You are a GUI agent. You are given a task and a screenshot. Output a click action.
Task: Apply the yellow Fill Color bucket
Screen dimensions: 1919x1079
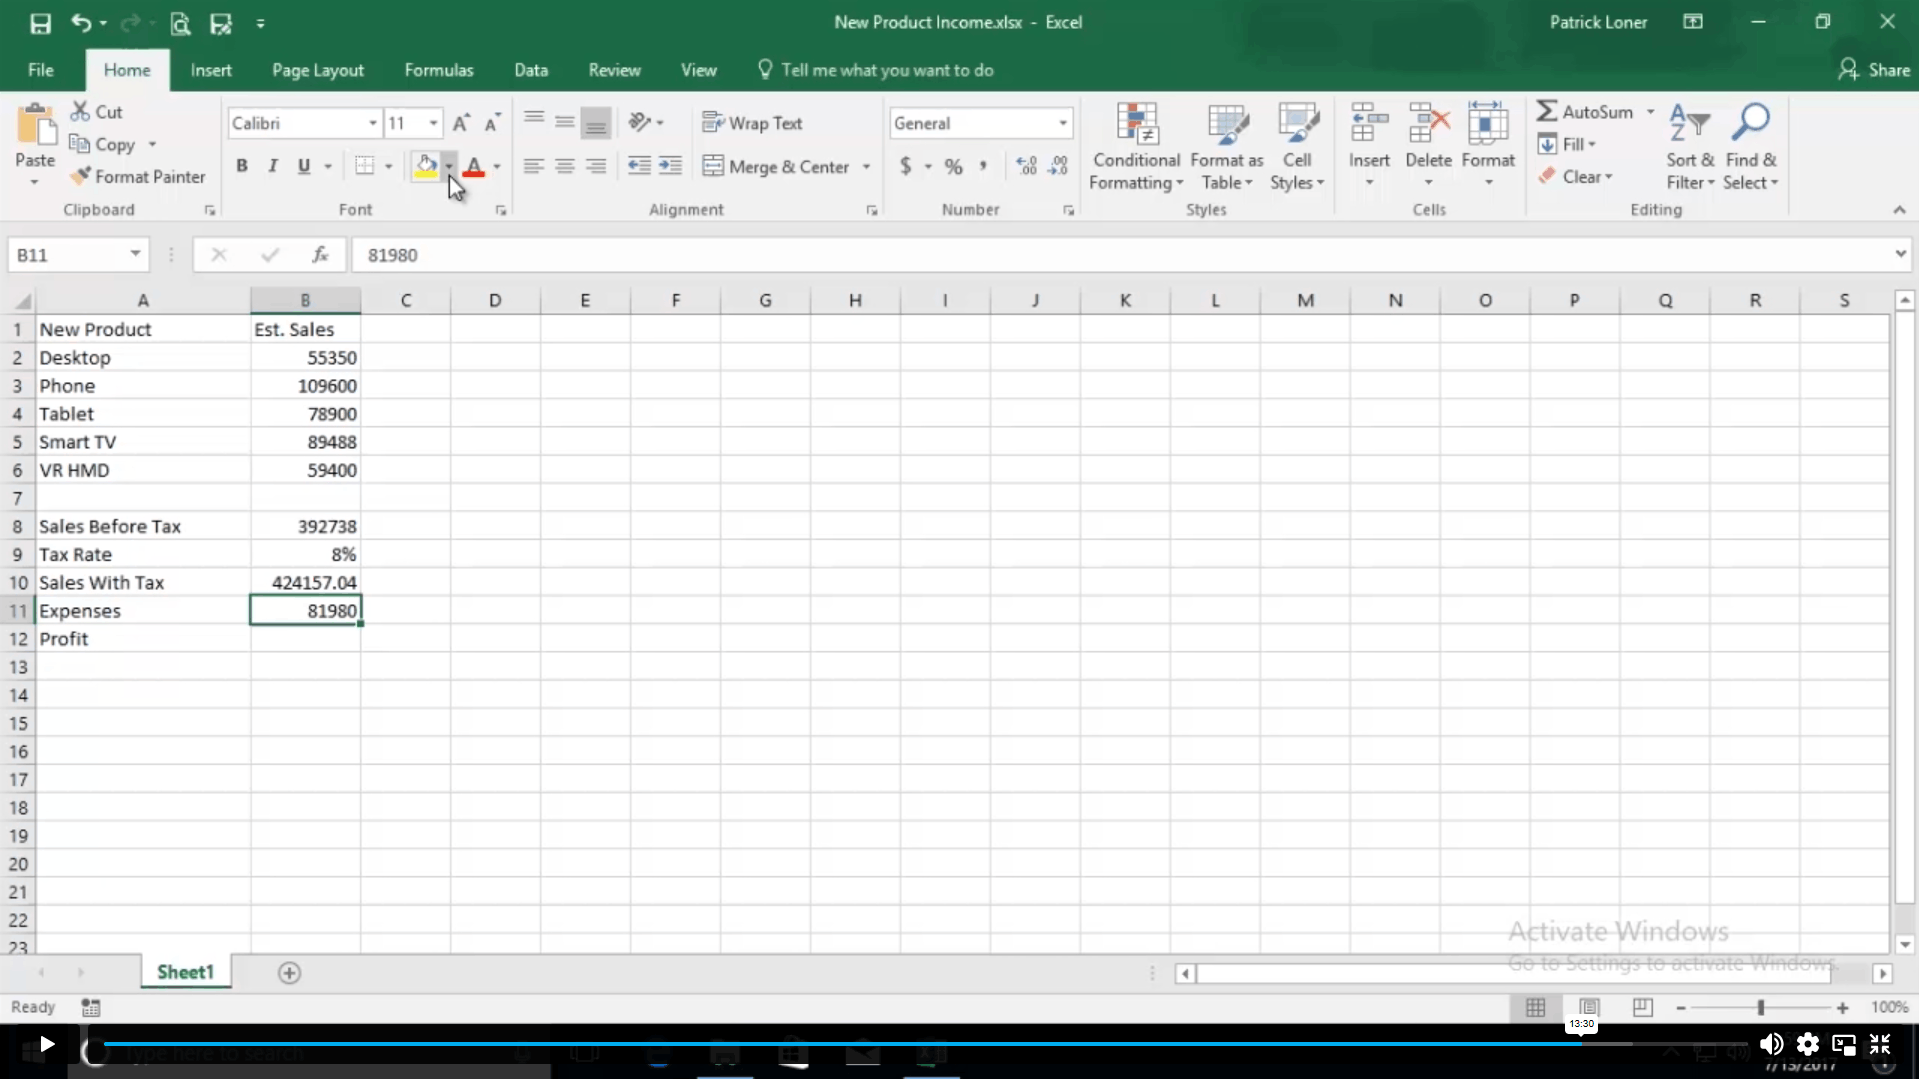(x=426, y=167)
